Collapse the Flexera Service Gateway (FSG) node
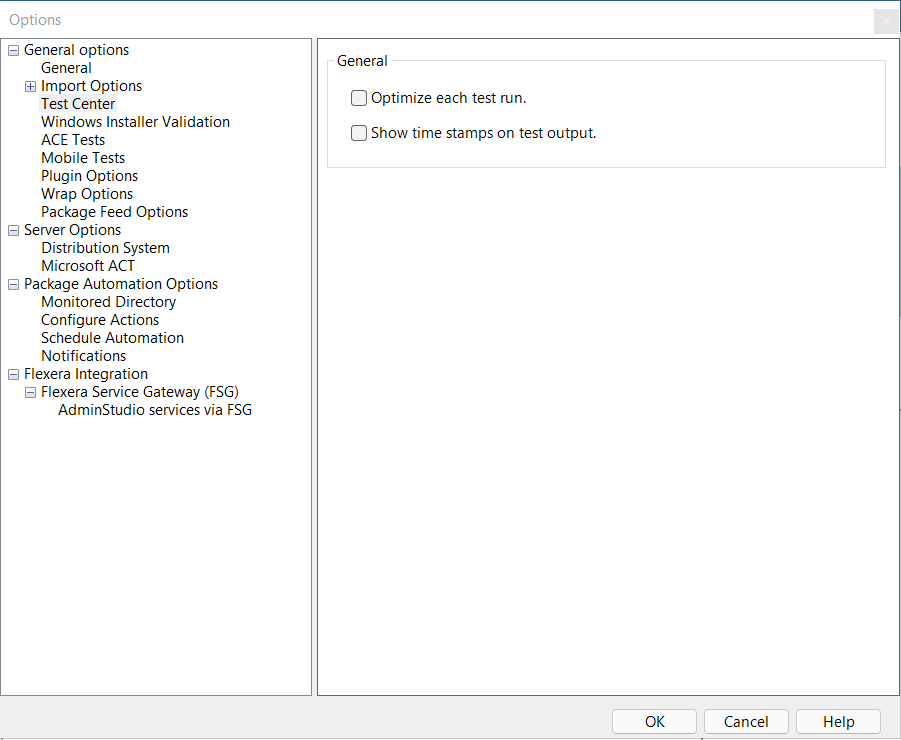 click(30, 391)
